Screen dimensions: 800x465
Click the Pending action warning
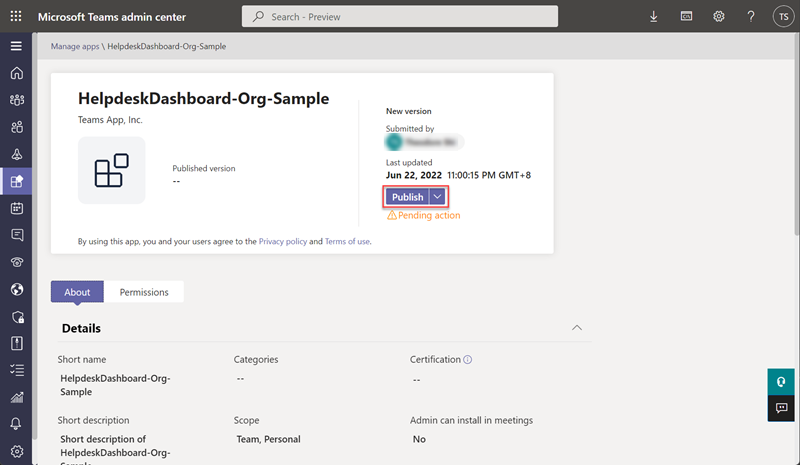(x=423, y=215)
